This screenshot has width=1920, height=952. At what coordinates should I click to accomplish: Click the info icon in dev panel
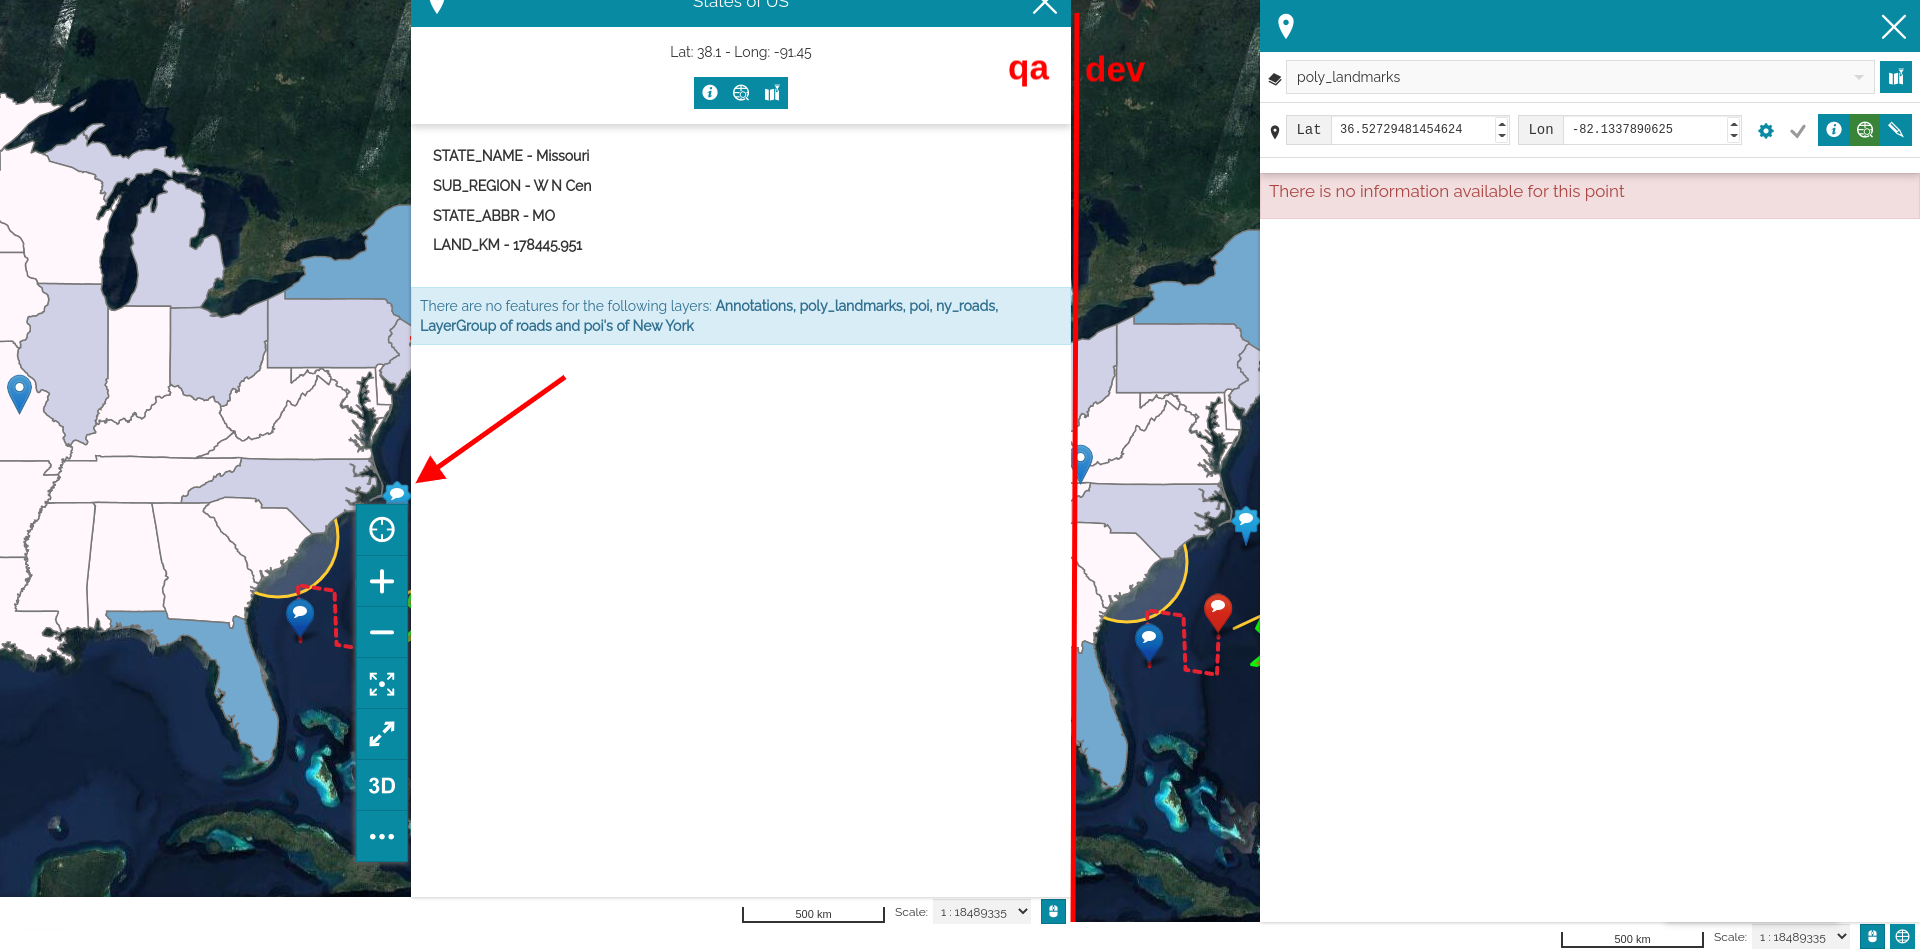pyautogui.click(x=1834, y=130)
